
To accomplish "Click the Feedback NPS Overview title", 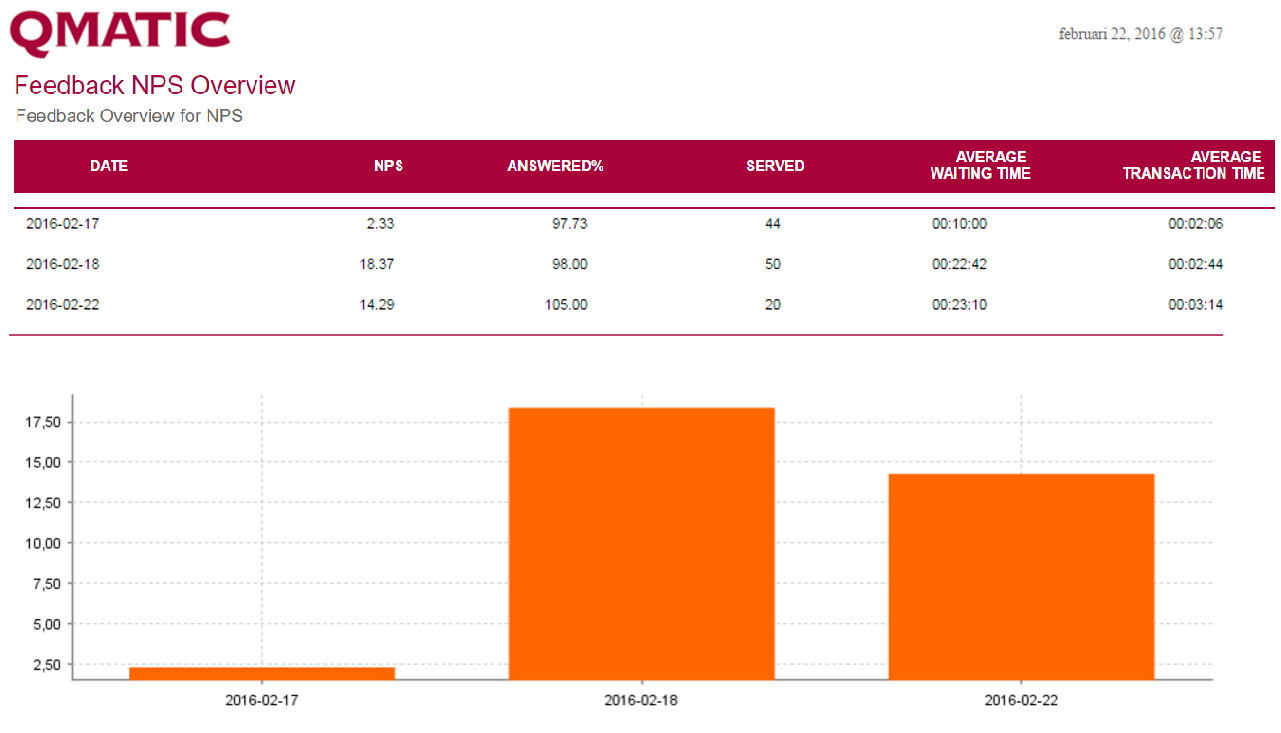I will pyautogui.click(x=155, y=85).
